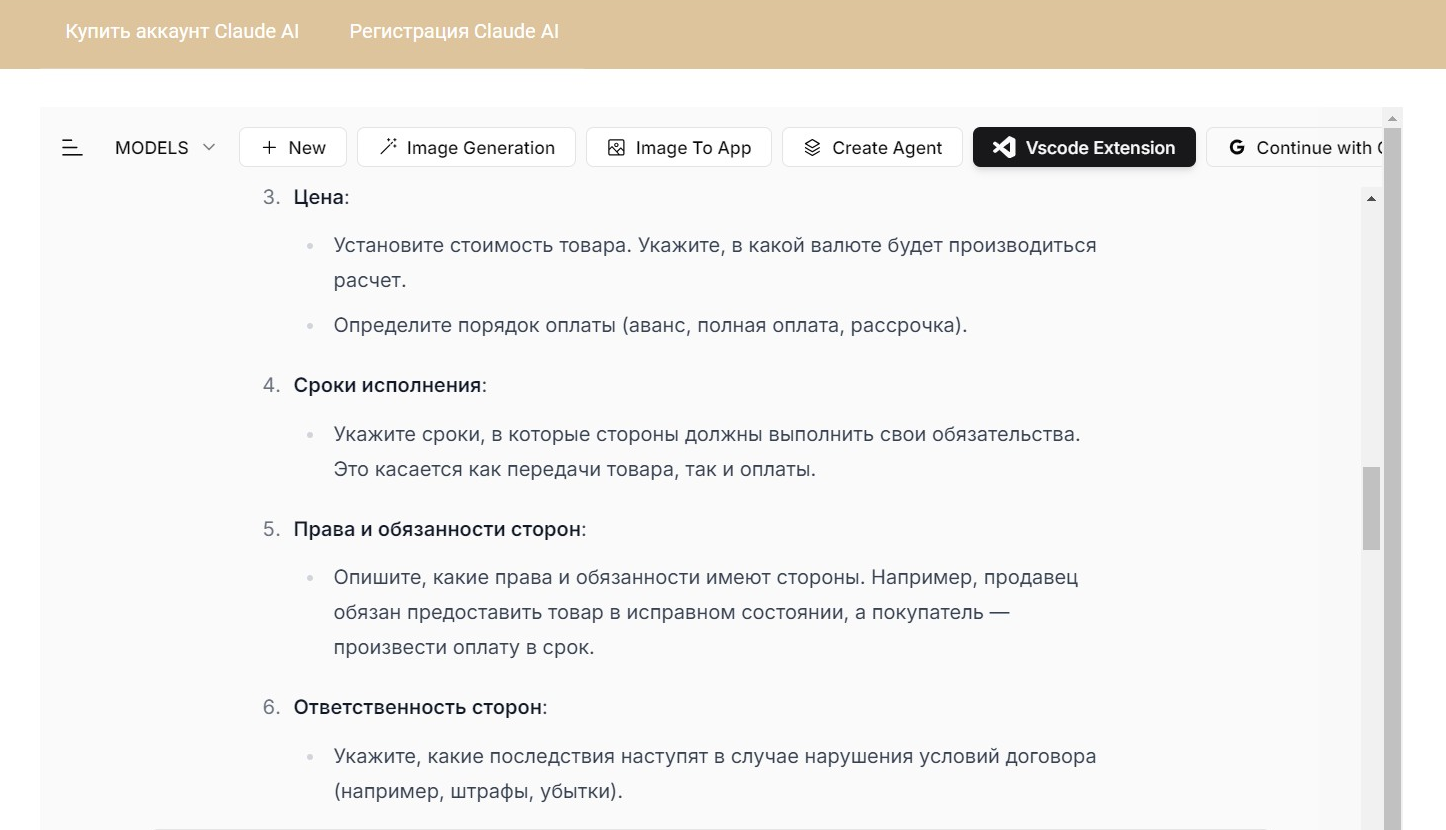The height and width of the screenshot is (830, 1446).
Task: Click the outer frame scroll-up arrow
Action: coord(1392,117)
